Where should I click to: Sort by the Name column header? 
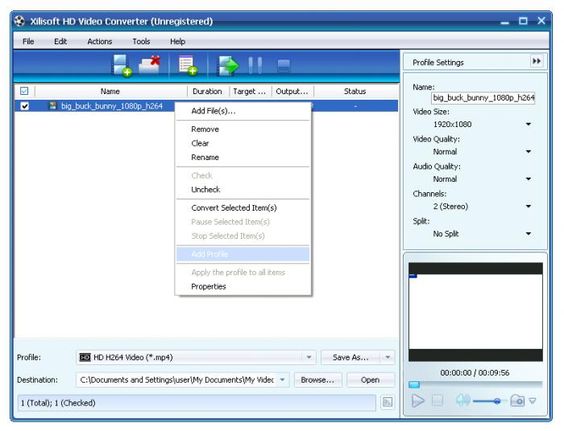click(110, 91)
